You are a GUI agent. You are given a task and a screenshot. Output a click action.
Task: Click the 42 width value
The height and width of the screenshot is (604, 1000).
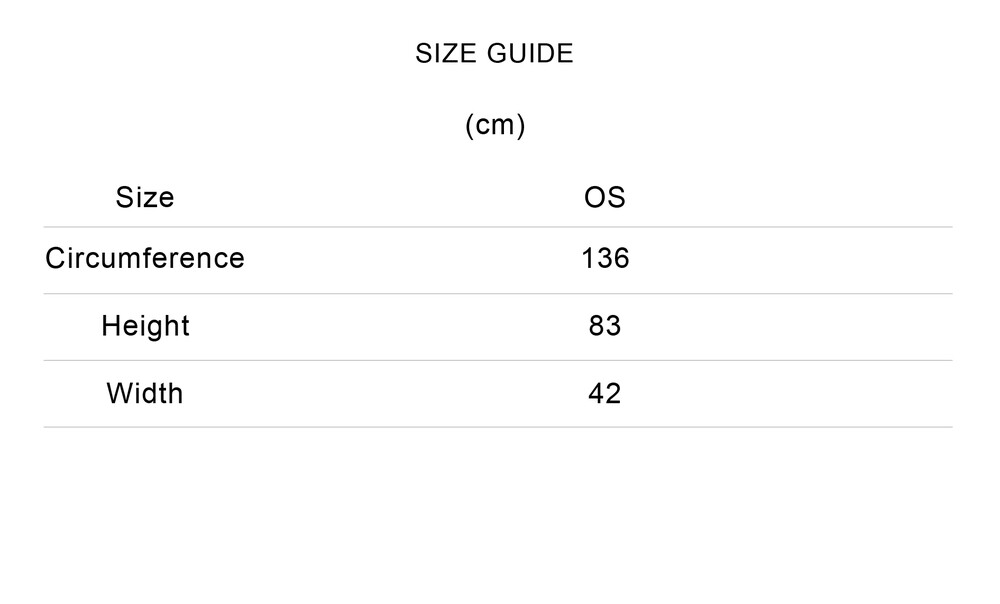[605, 393]
